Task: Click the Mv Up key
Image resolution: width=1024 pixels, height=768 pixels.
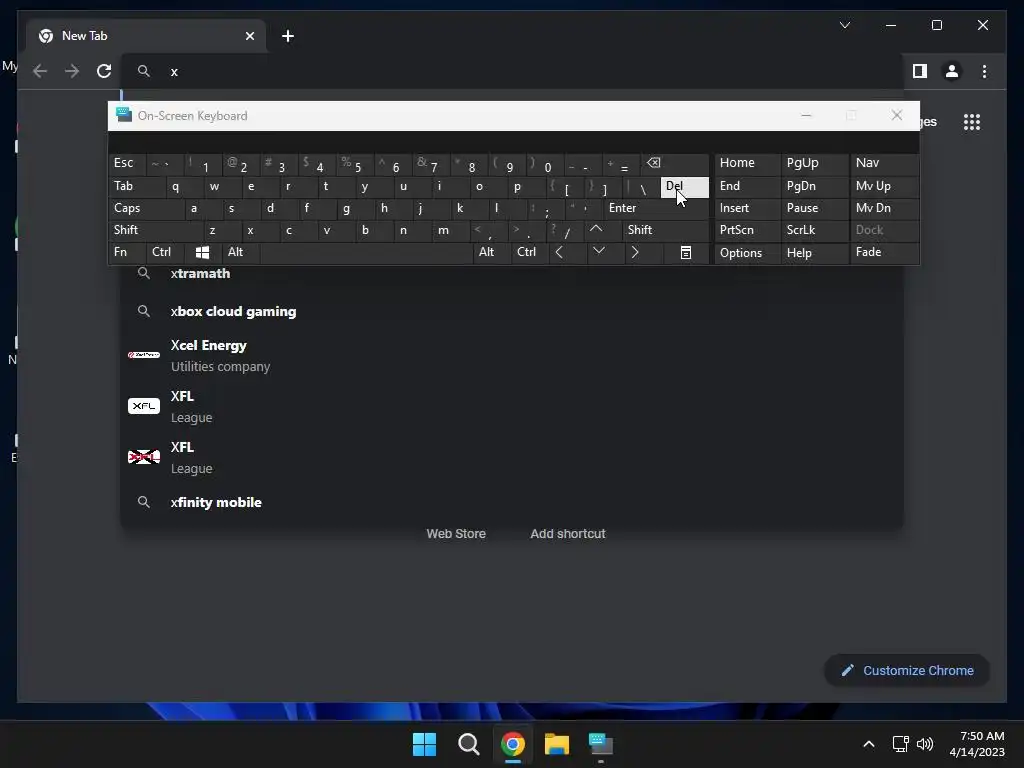Action: pyautogui.click(x=884, y=186)
